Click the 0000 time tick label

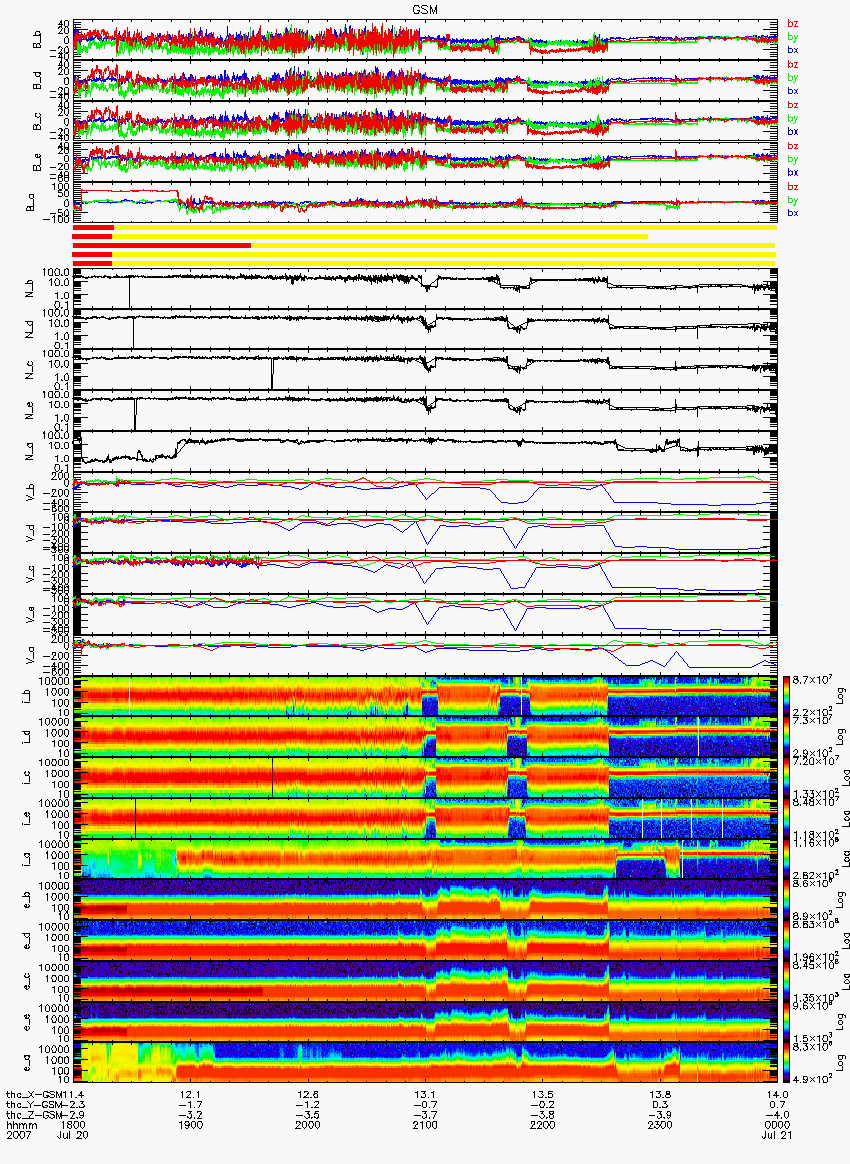[777, 1125]
